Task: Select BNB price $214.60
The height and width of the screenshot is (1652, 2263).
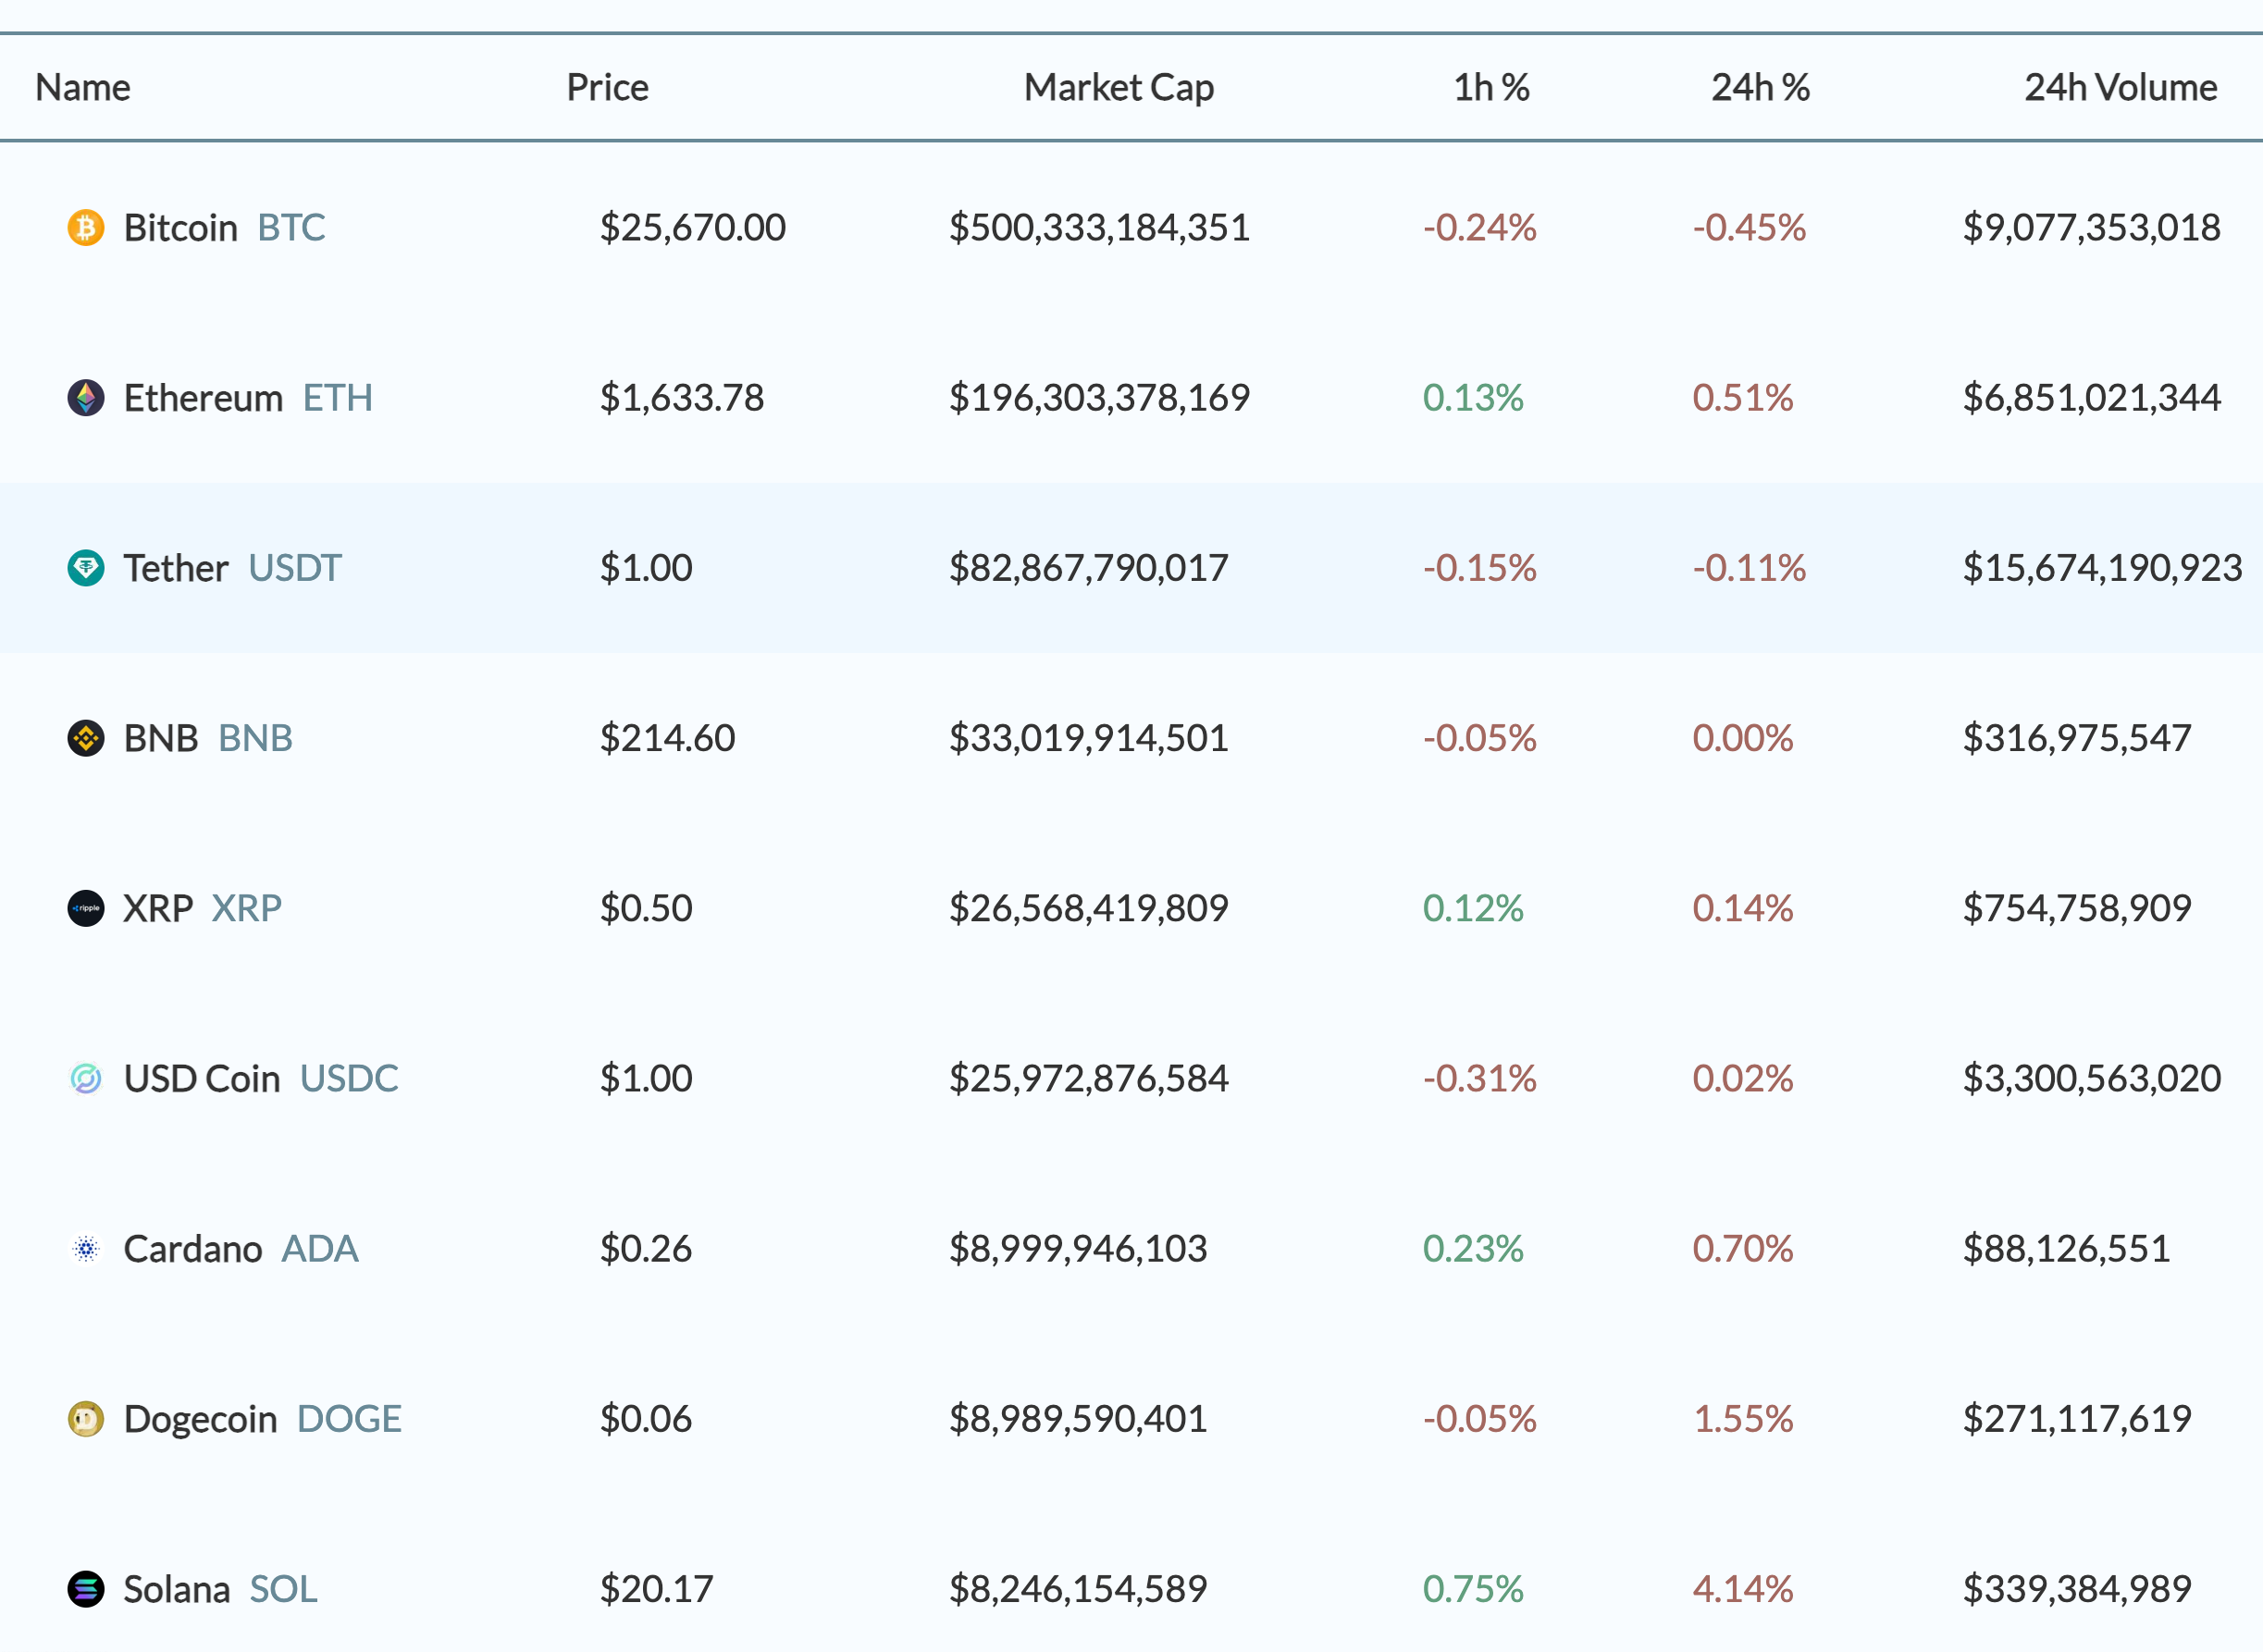Action: pos(668,738)
